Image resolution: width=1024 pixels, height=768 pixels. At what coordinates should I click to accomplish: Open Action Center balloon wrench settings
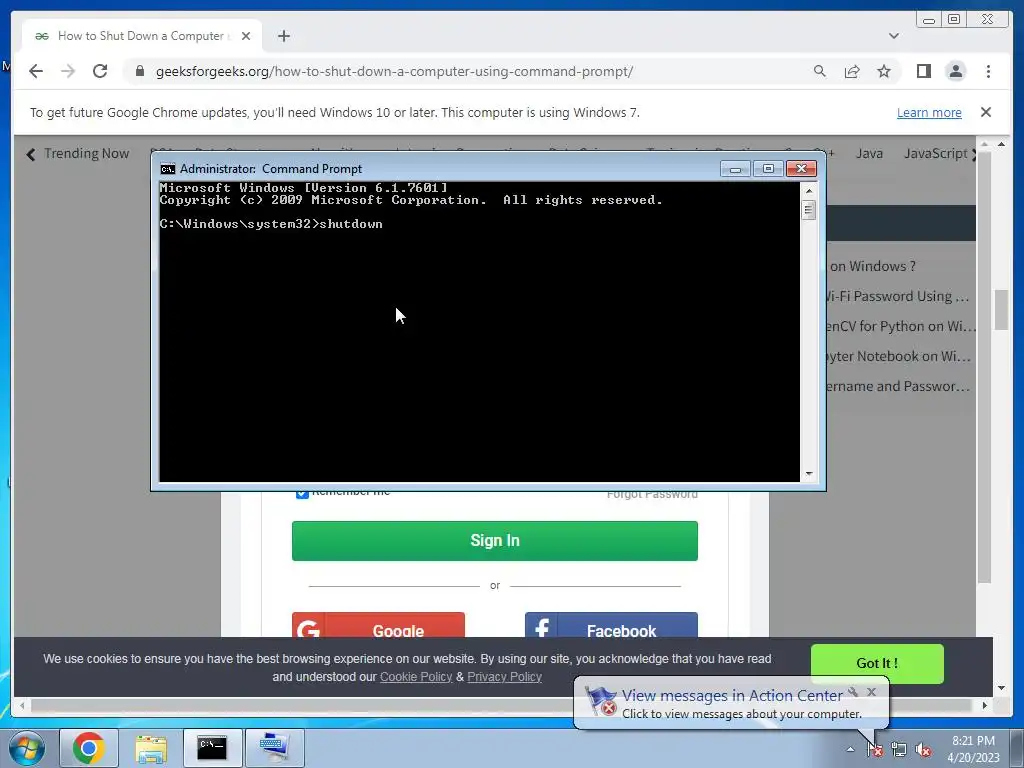click(852, 692)
